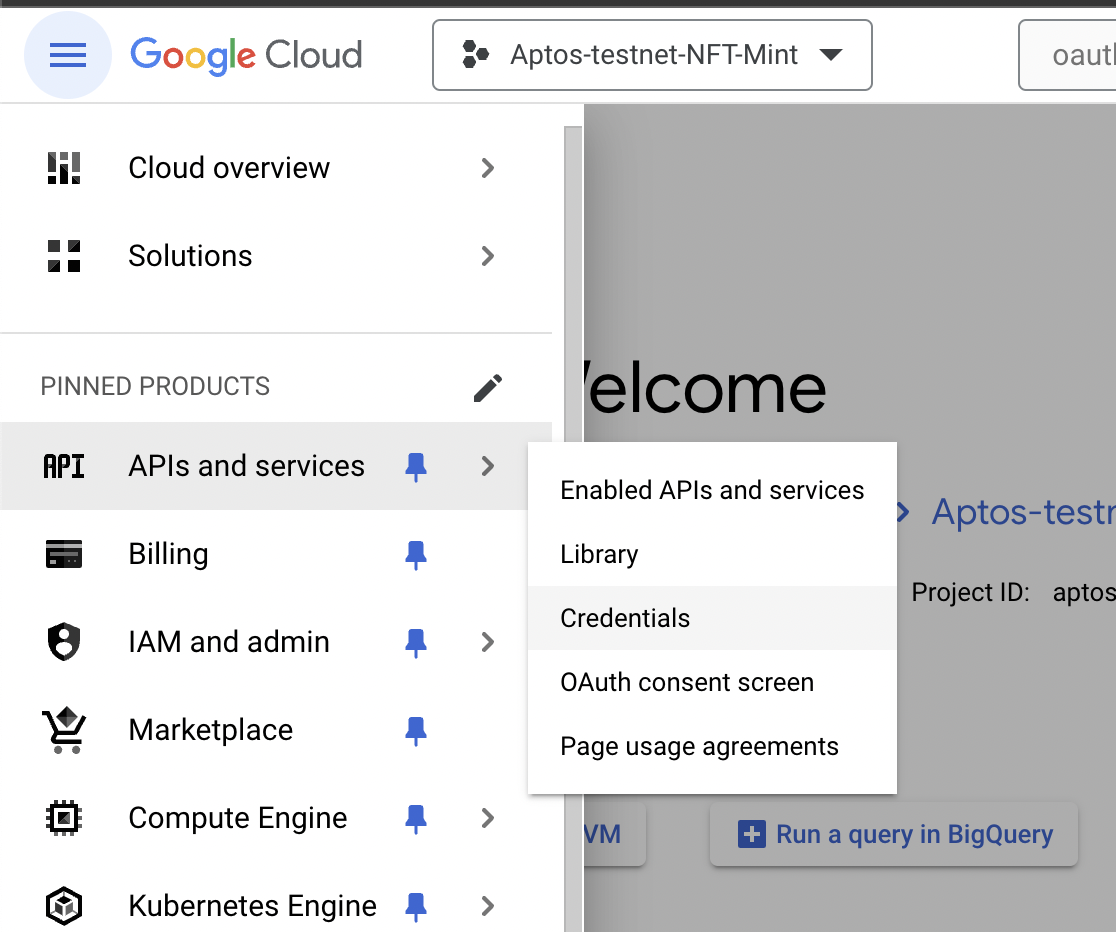The height and width of the screenshot is (932, 1116).
Task: Click the Billing card icon
Action: 64,554
